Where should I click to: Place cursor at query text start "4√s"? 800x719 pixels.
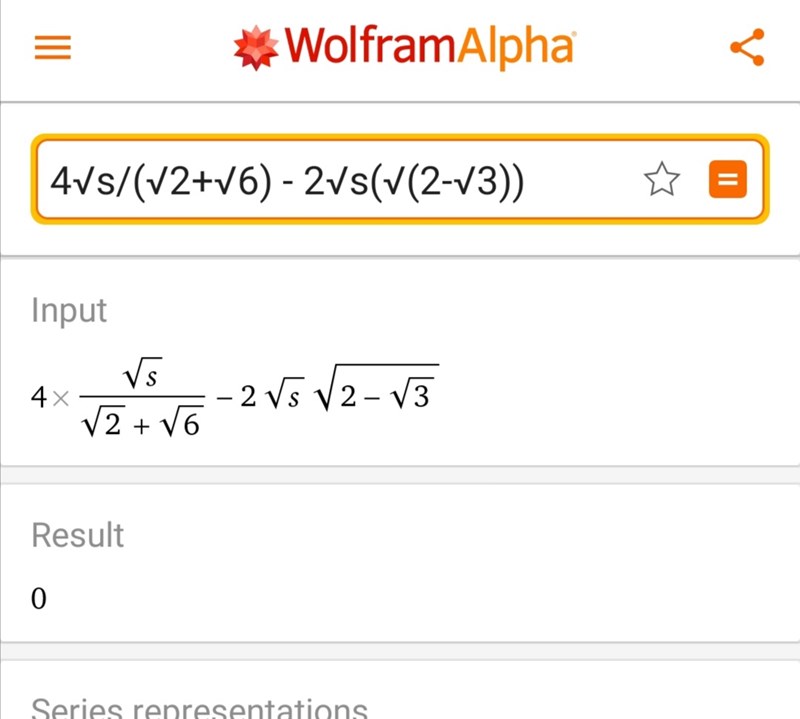coord(53,181)
